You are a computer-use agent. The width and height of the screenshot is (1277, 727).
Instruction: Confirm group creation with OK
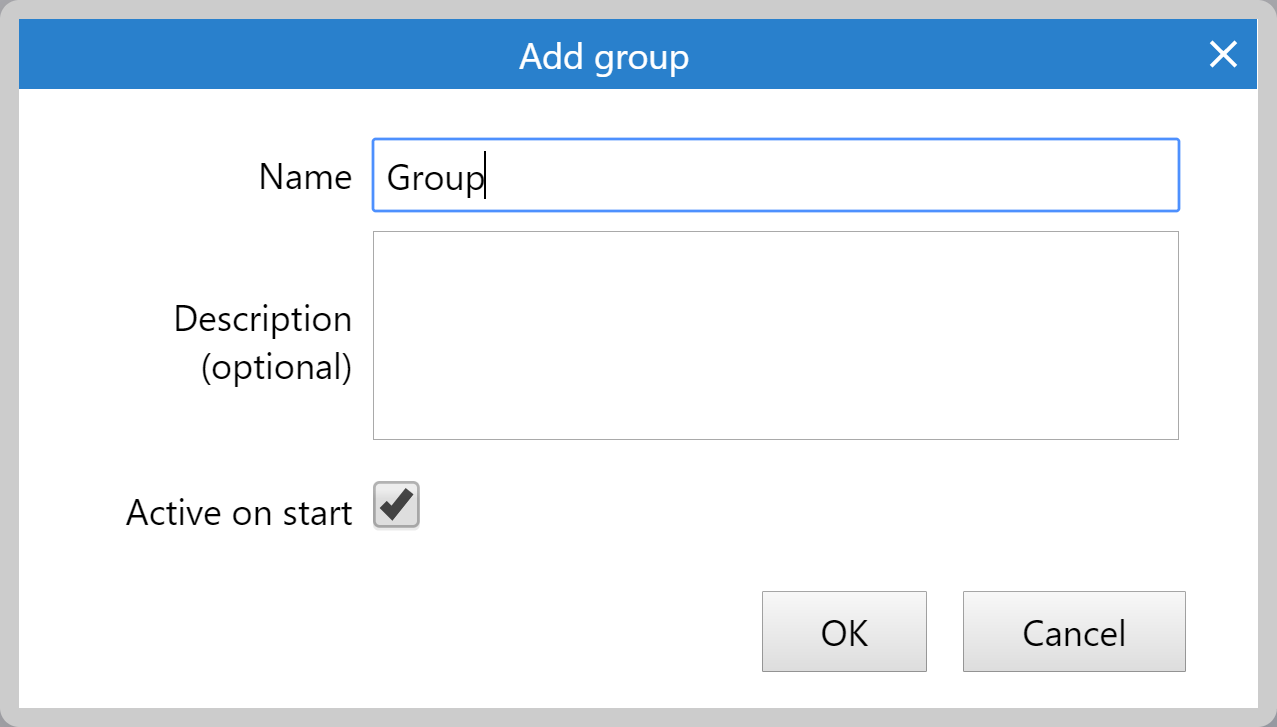[x=844, y=631]
